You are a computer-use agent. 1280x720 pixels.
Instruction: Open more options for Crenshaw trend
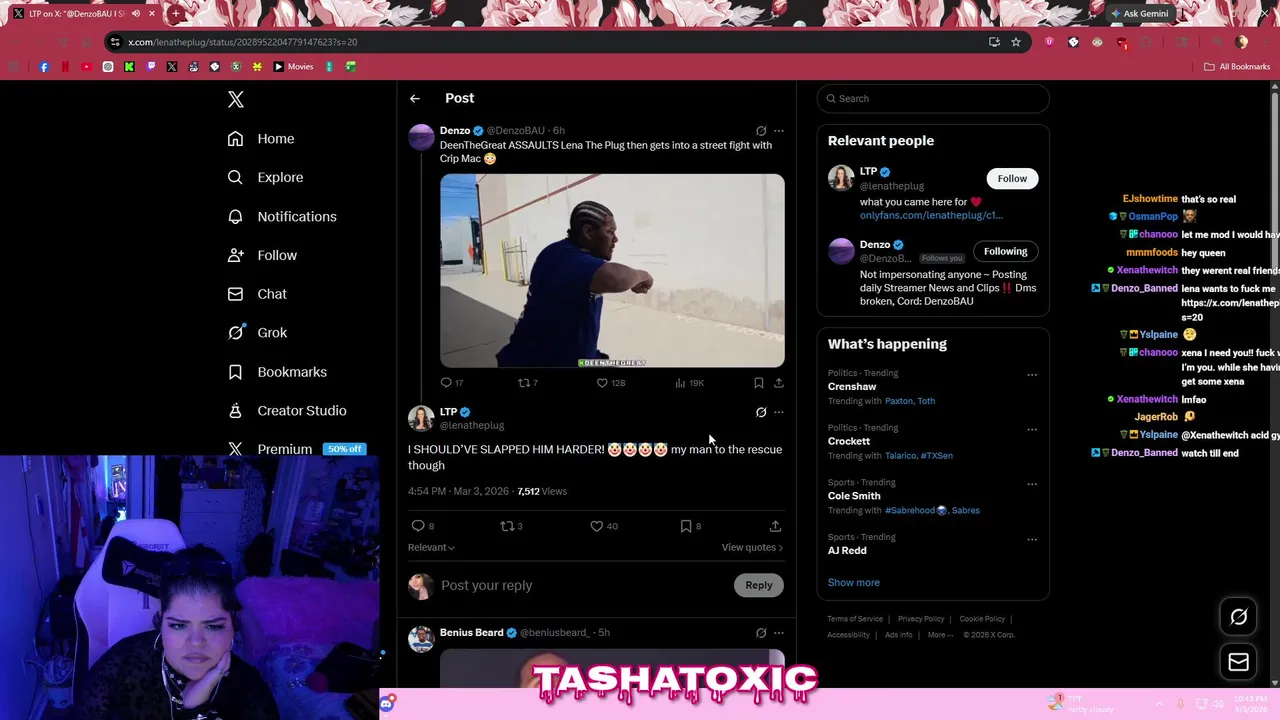(x=1032, y=375)
